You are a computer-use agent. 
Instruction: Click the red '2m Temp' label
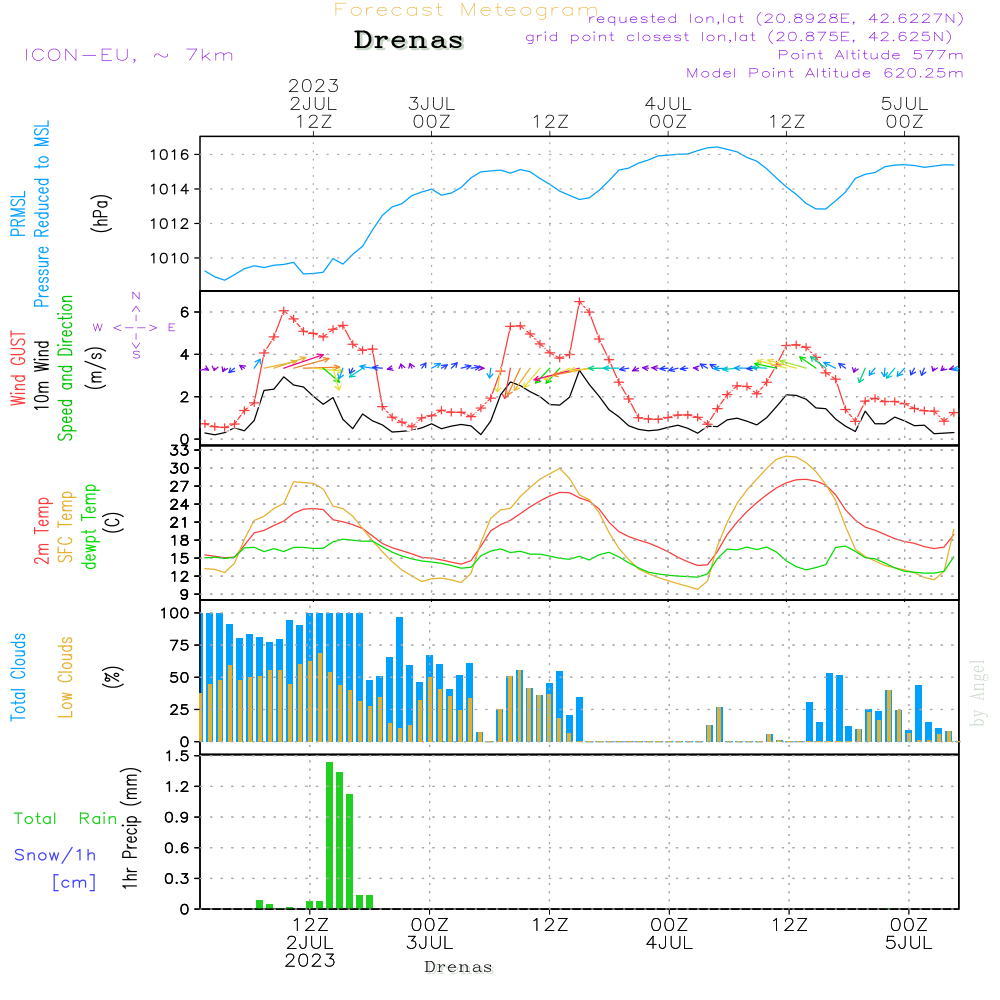click(41, 531)
